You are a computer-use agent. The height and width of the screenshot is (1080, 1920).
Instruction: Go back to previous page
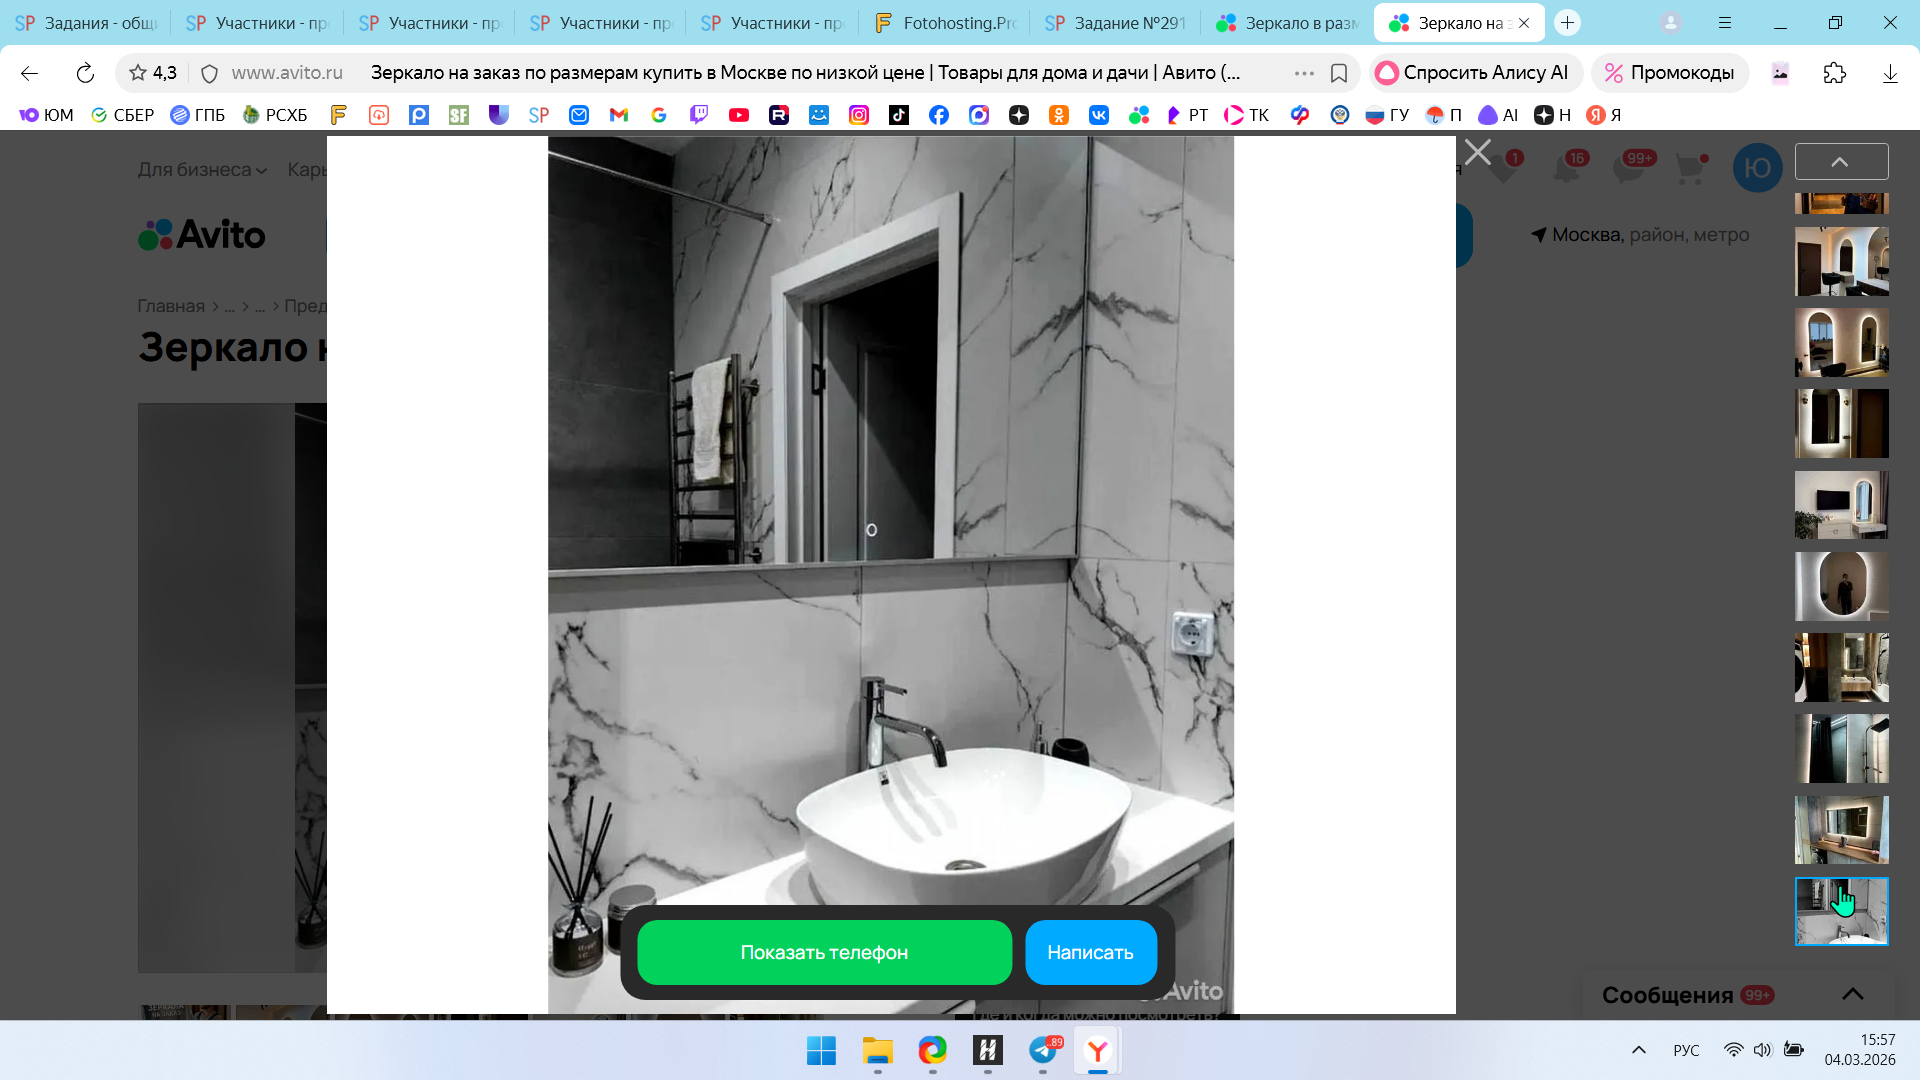click(29, 73)
